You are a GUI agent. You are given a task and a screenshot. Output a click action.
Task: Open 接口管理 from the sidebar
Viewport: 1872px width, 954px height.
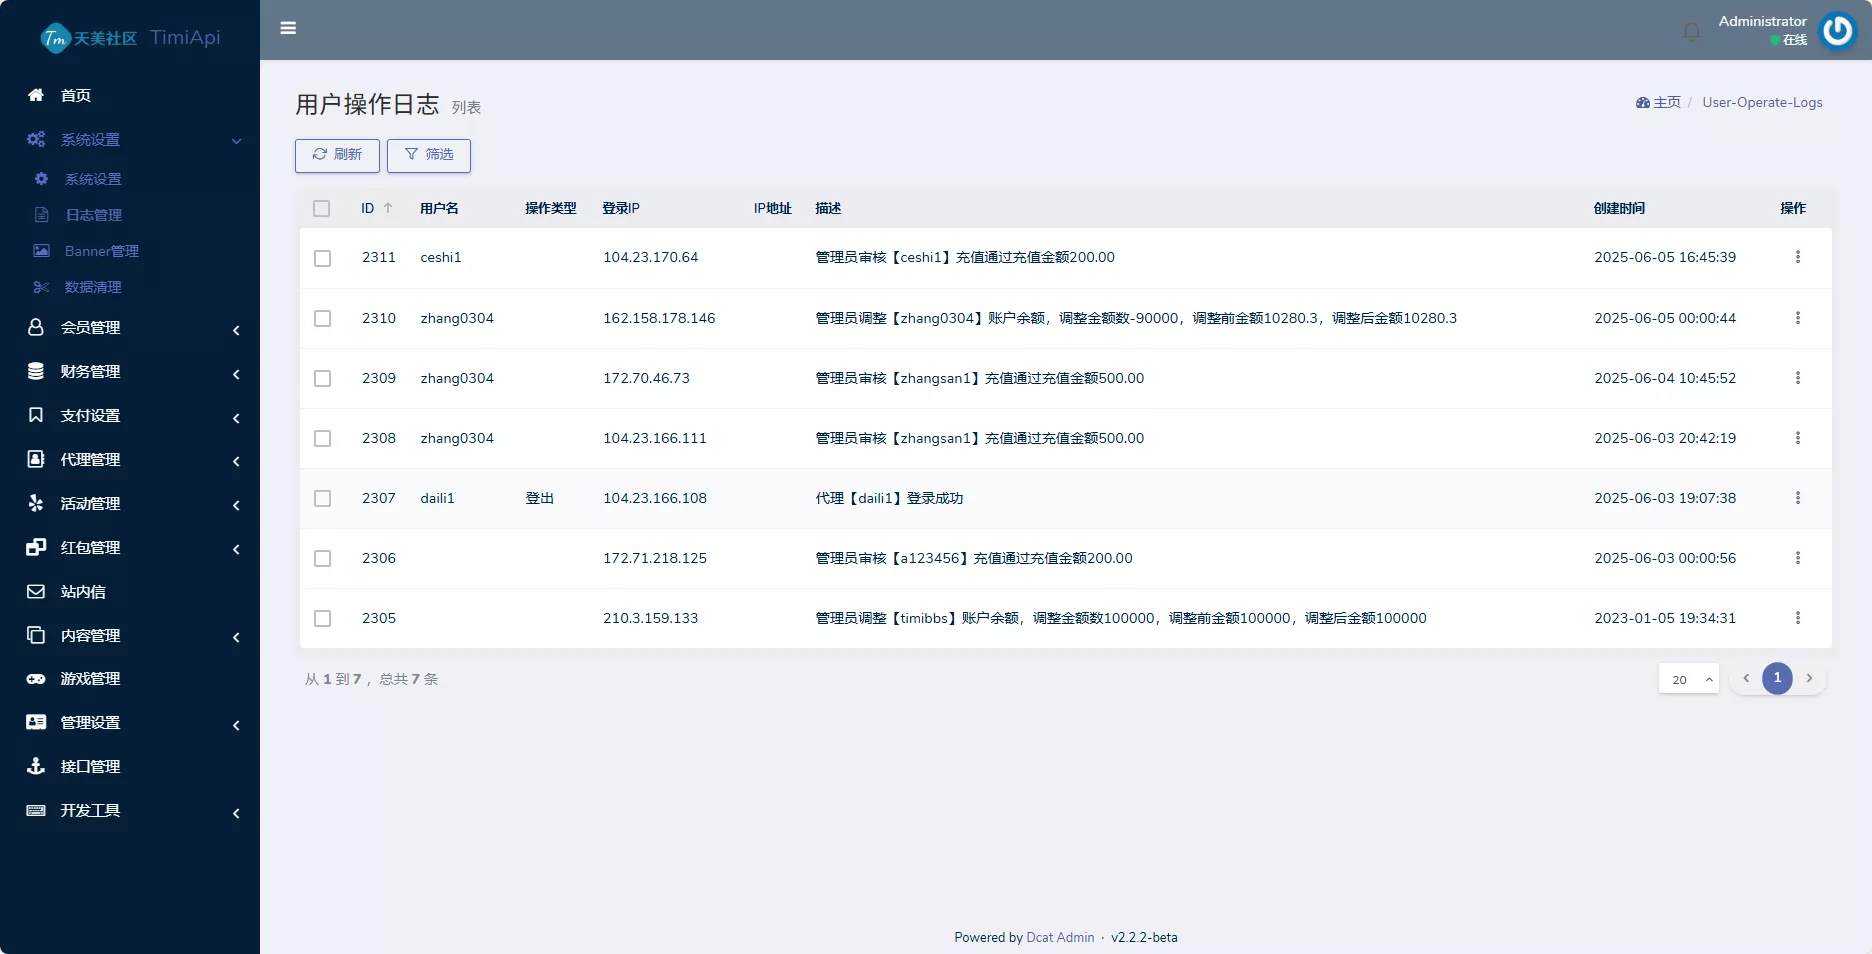tap(91, 766)
